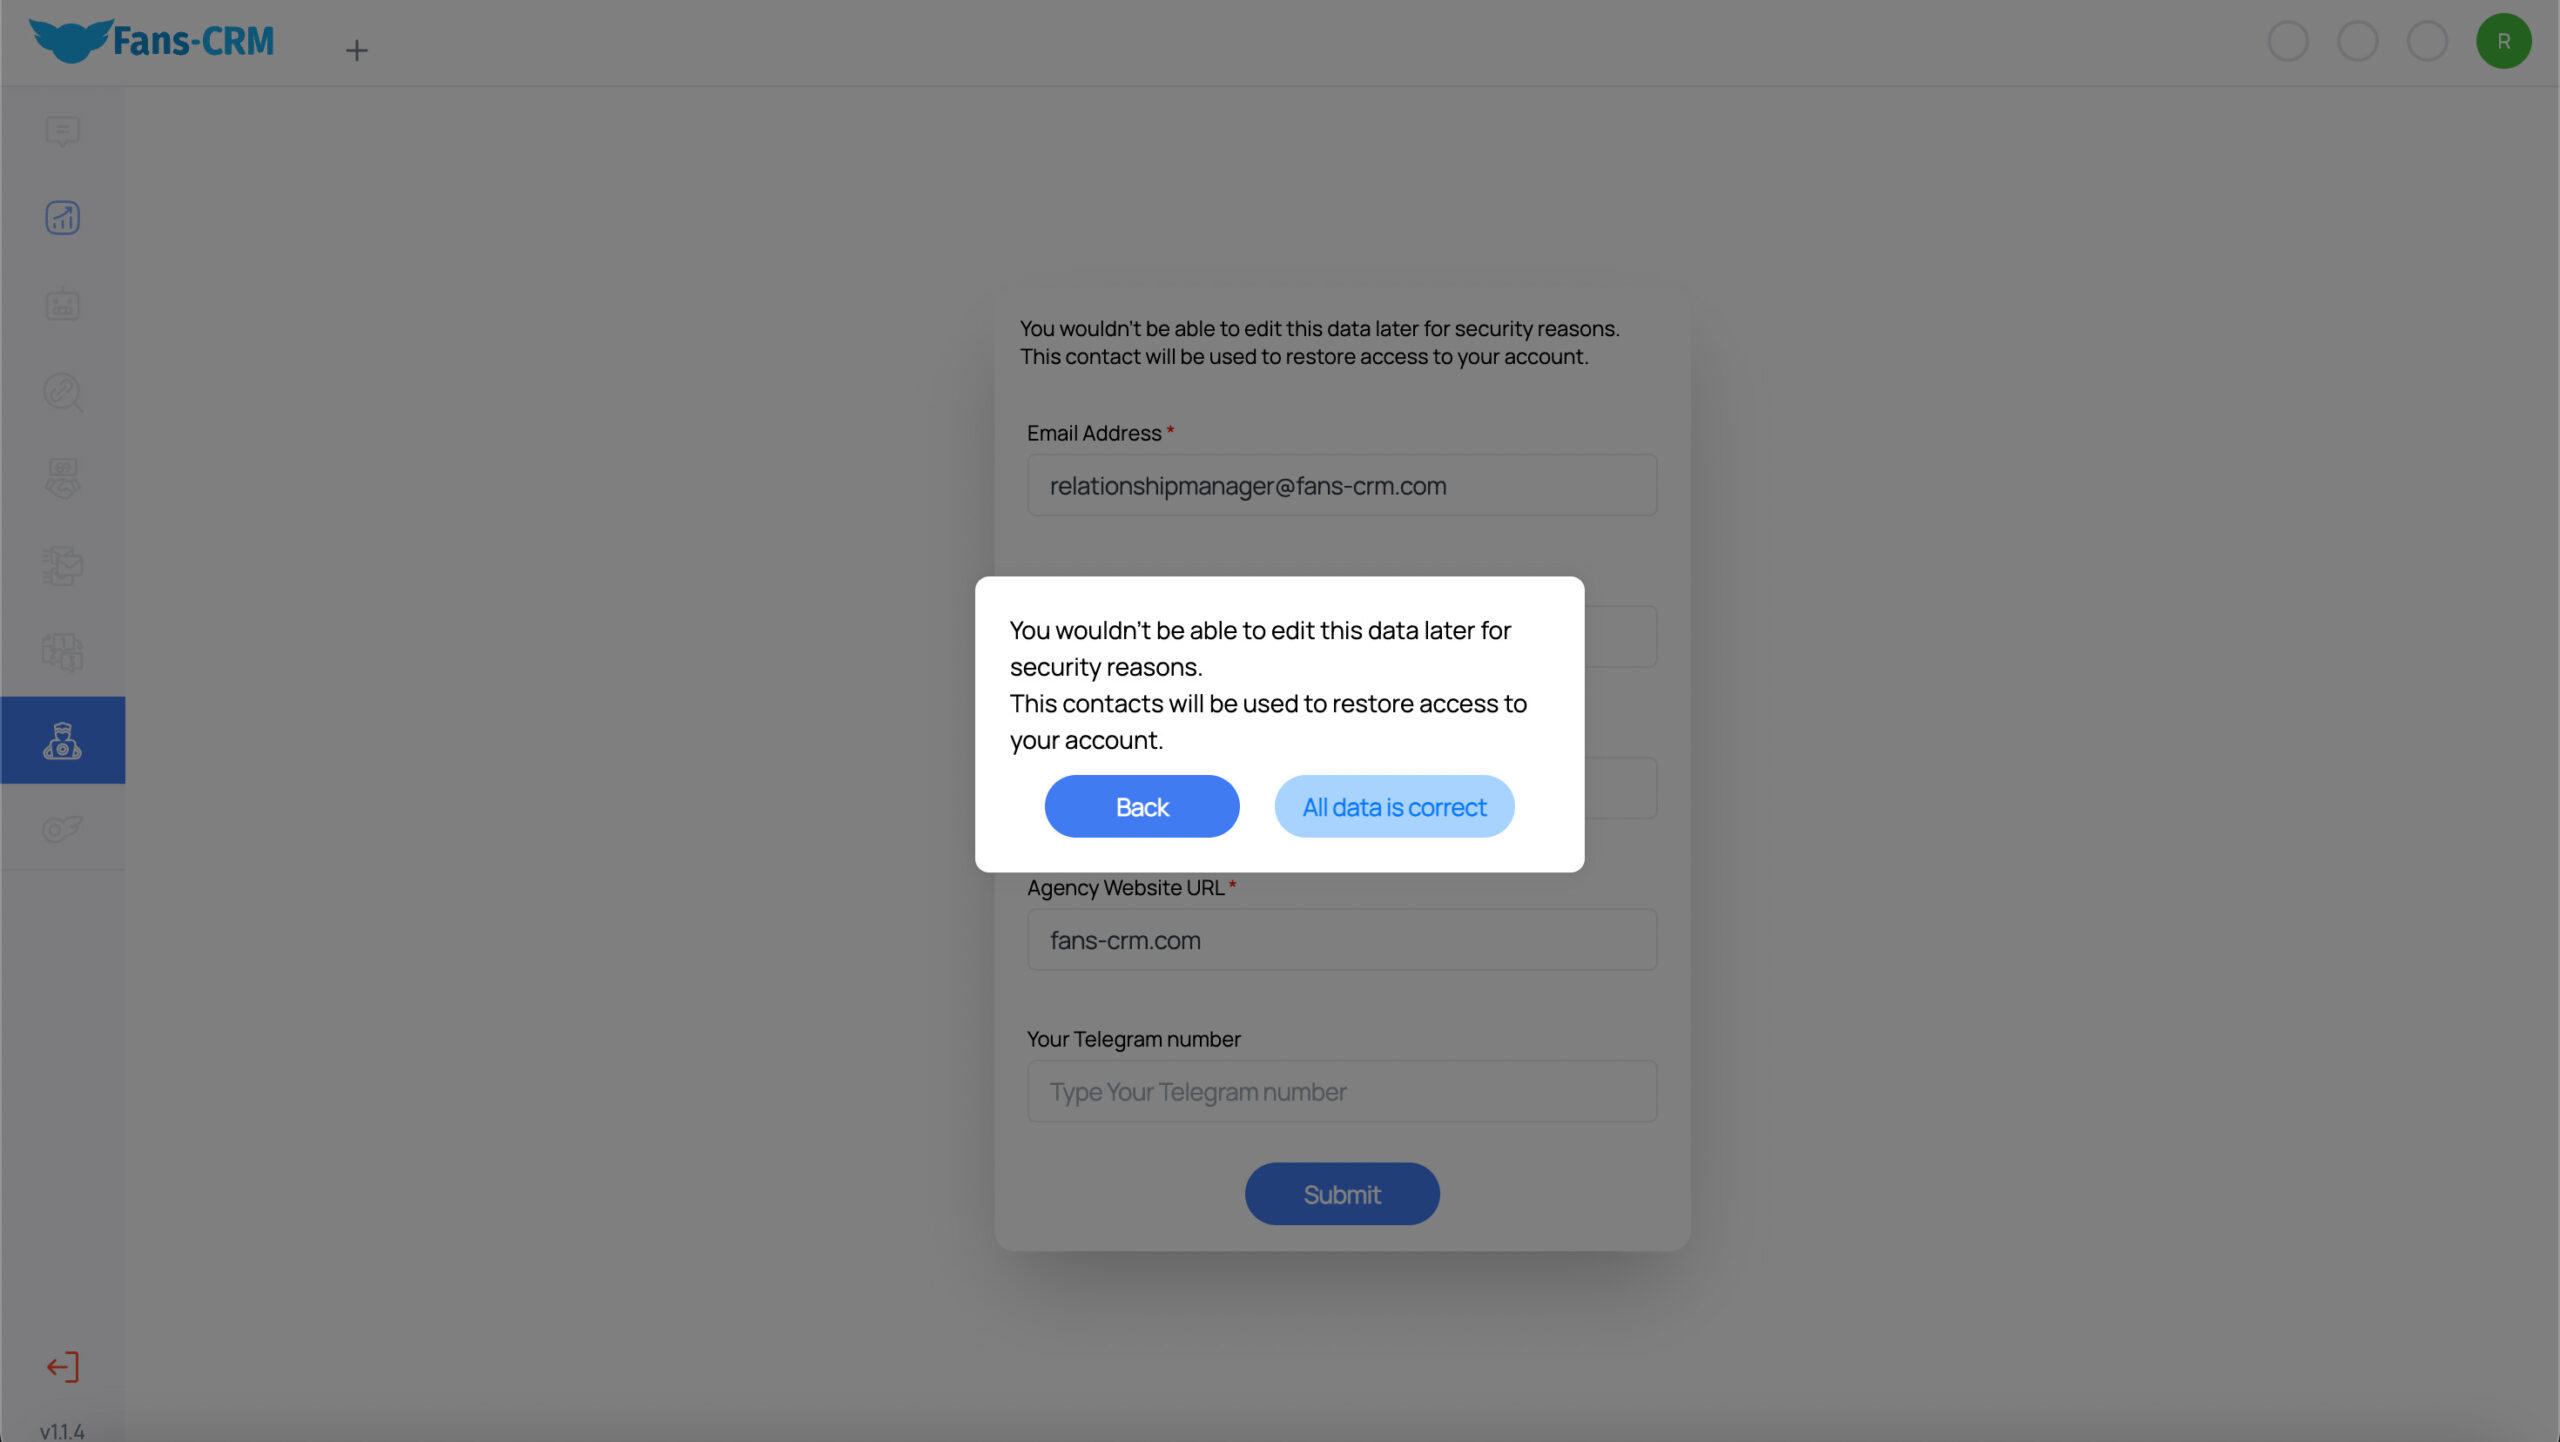Viewport: 2560px width, 1442px height.
Task: Click the Email Address input field
Action: click(1342, 485)
